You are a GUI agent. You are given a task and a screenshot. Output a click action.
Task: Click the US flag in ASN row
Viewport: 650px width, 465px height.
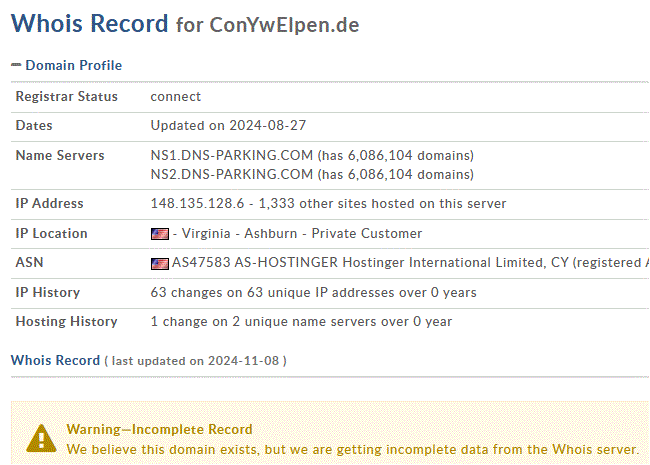[x=160, y=264]
